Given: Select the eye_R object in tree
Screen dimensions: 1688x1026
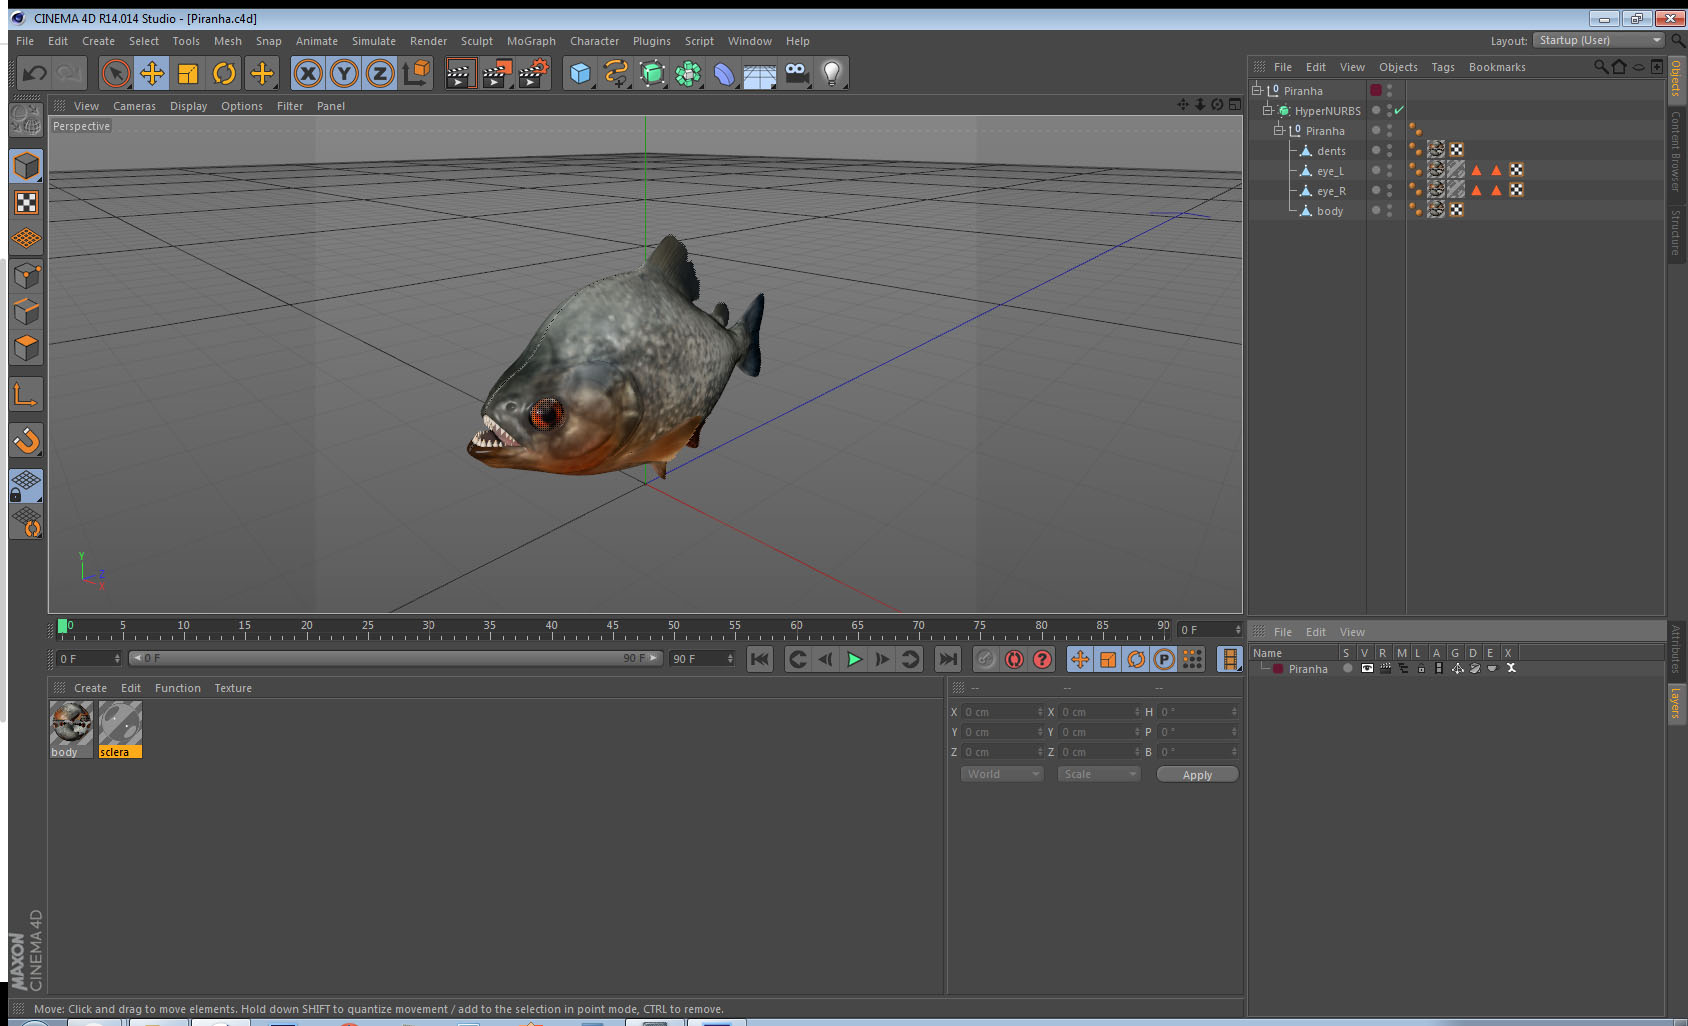Looking at the screenshot, I should pos(1331,191).
